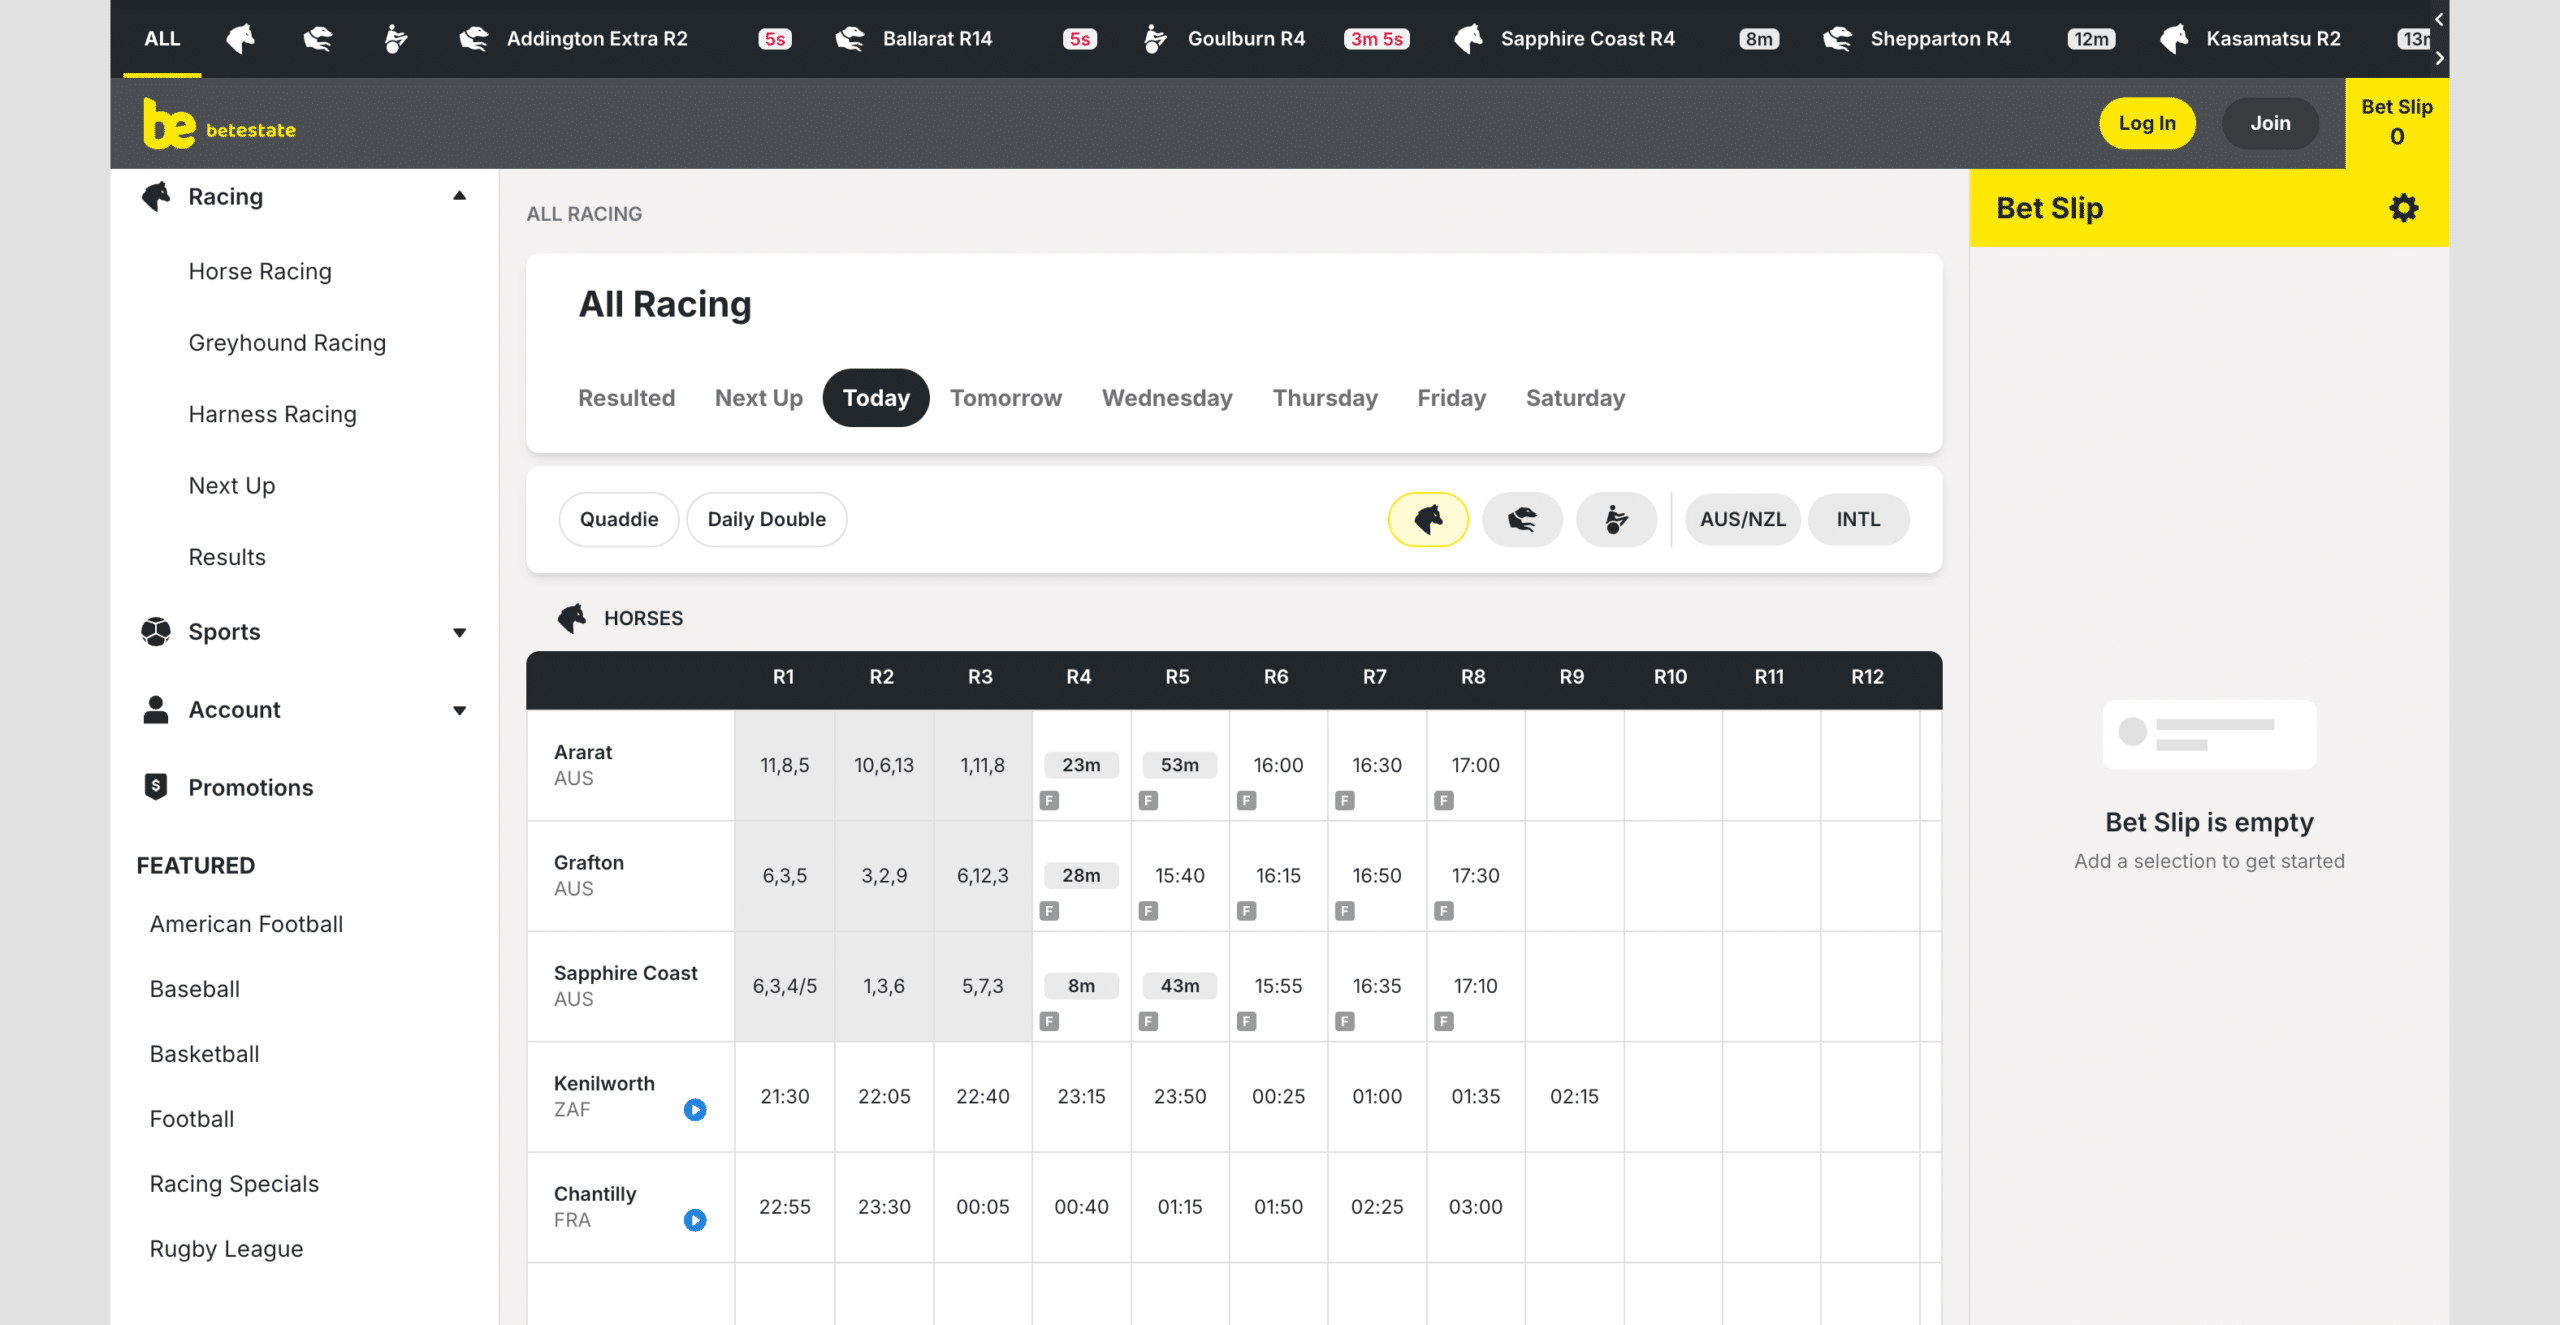
Task: Toggle the harness racing filter button
Action: point(1616,519)
